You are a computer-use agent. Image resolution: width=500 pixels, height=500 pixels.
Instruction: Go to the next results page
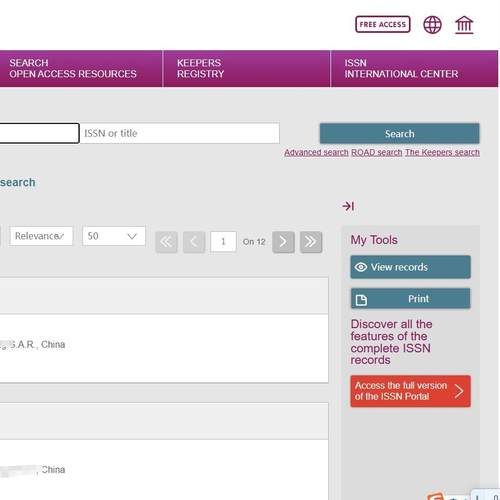coord(283,242)
